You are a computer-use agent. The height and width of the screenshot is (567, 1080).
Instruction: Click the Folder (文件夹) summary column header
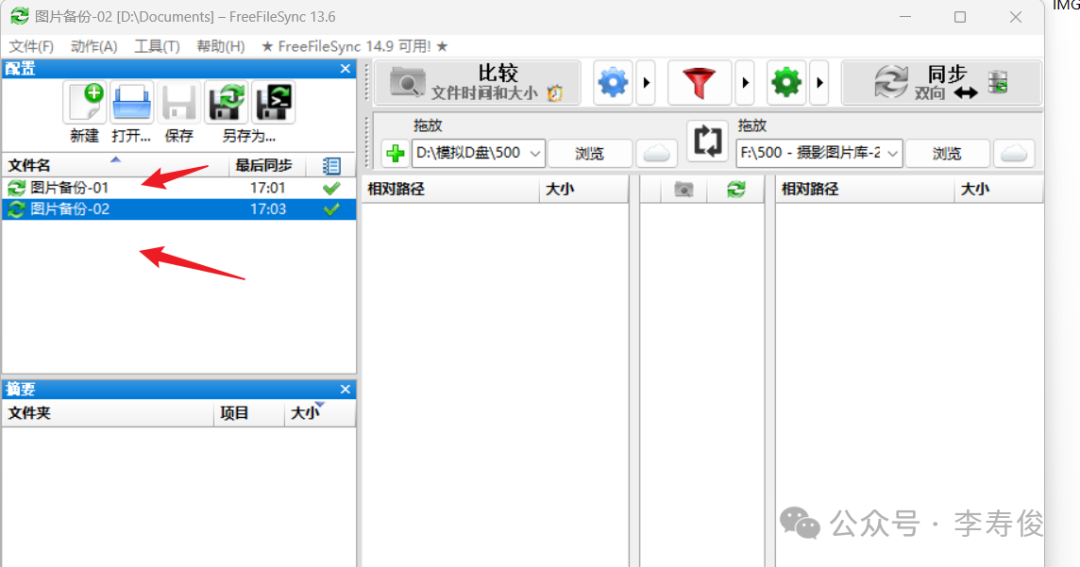[108, 413]
